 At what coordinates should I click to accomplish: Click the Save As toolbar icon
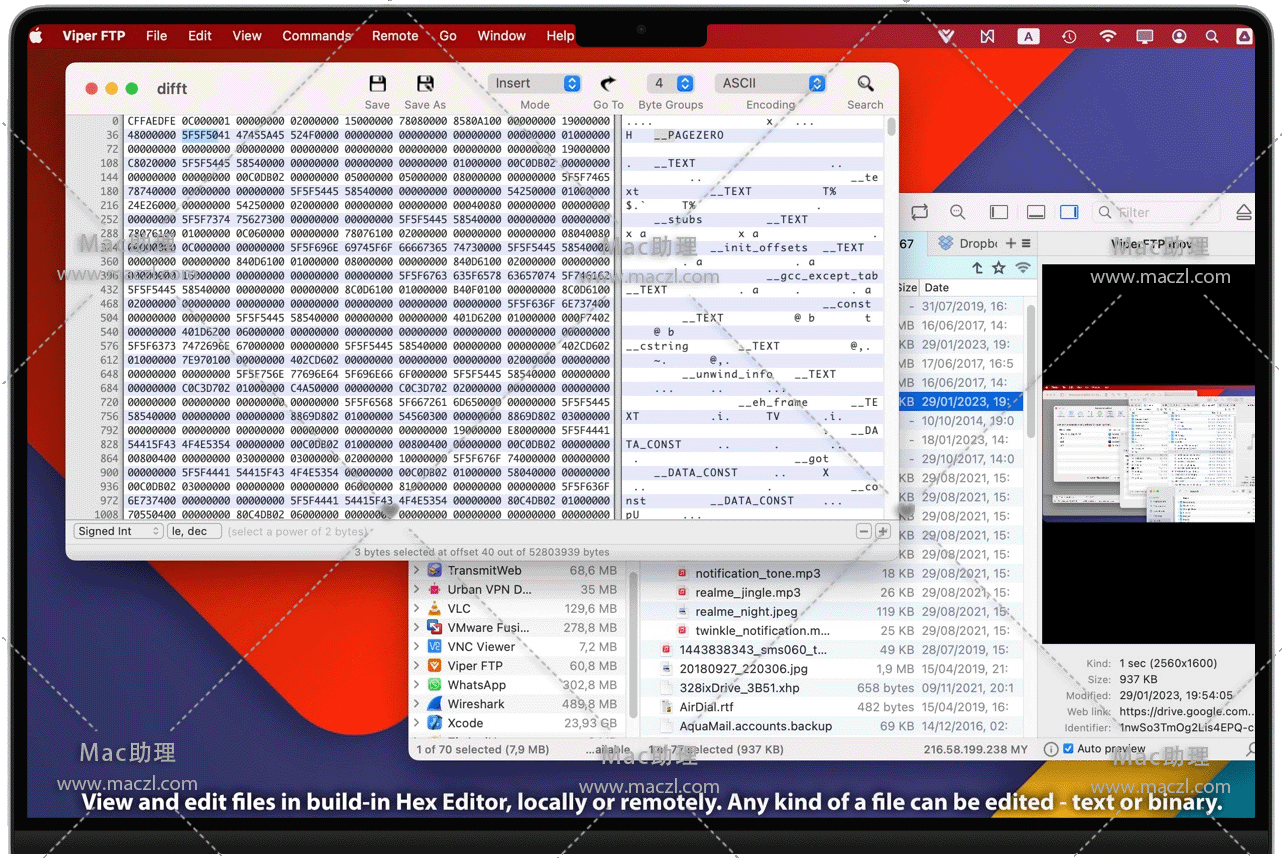pyautogui.click(x=425, y=84)
